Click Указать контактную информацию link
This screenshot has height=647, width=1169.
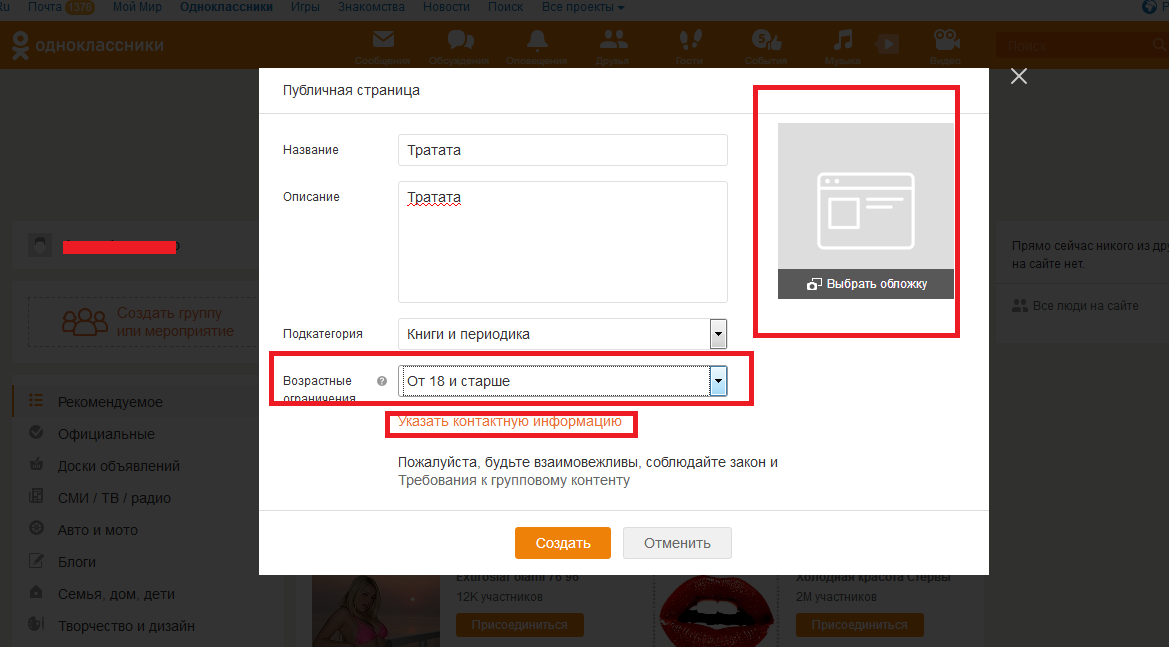click(x=510, y=422)
